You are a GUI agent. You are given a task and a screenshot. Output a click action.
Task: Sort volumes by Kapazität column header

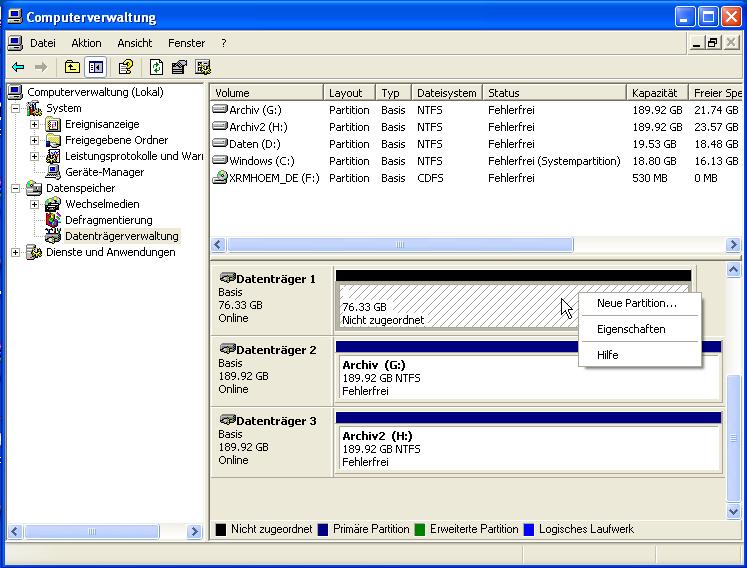tap(656, 93)
